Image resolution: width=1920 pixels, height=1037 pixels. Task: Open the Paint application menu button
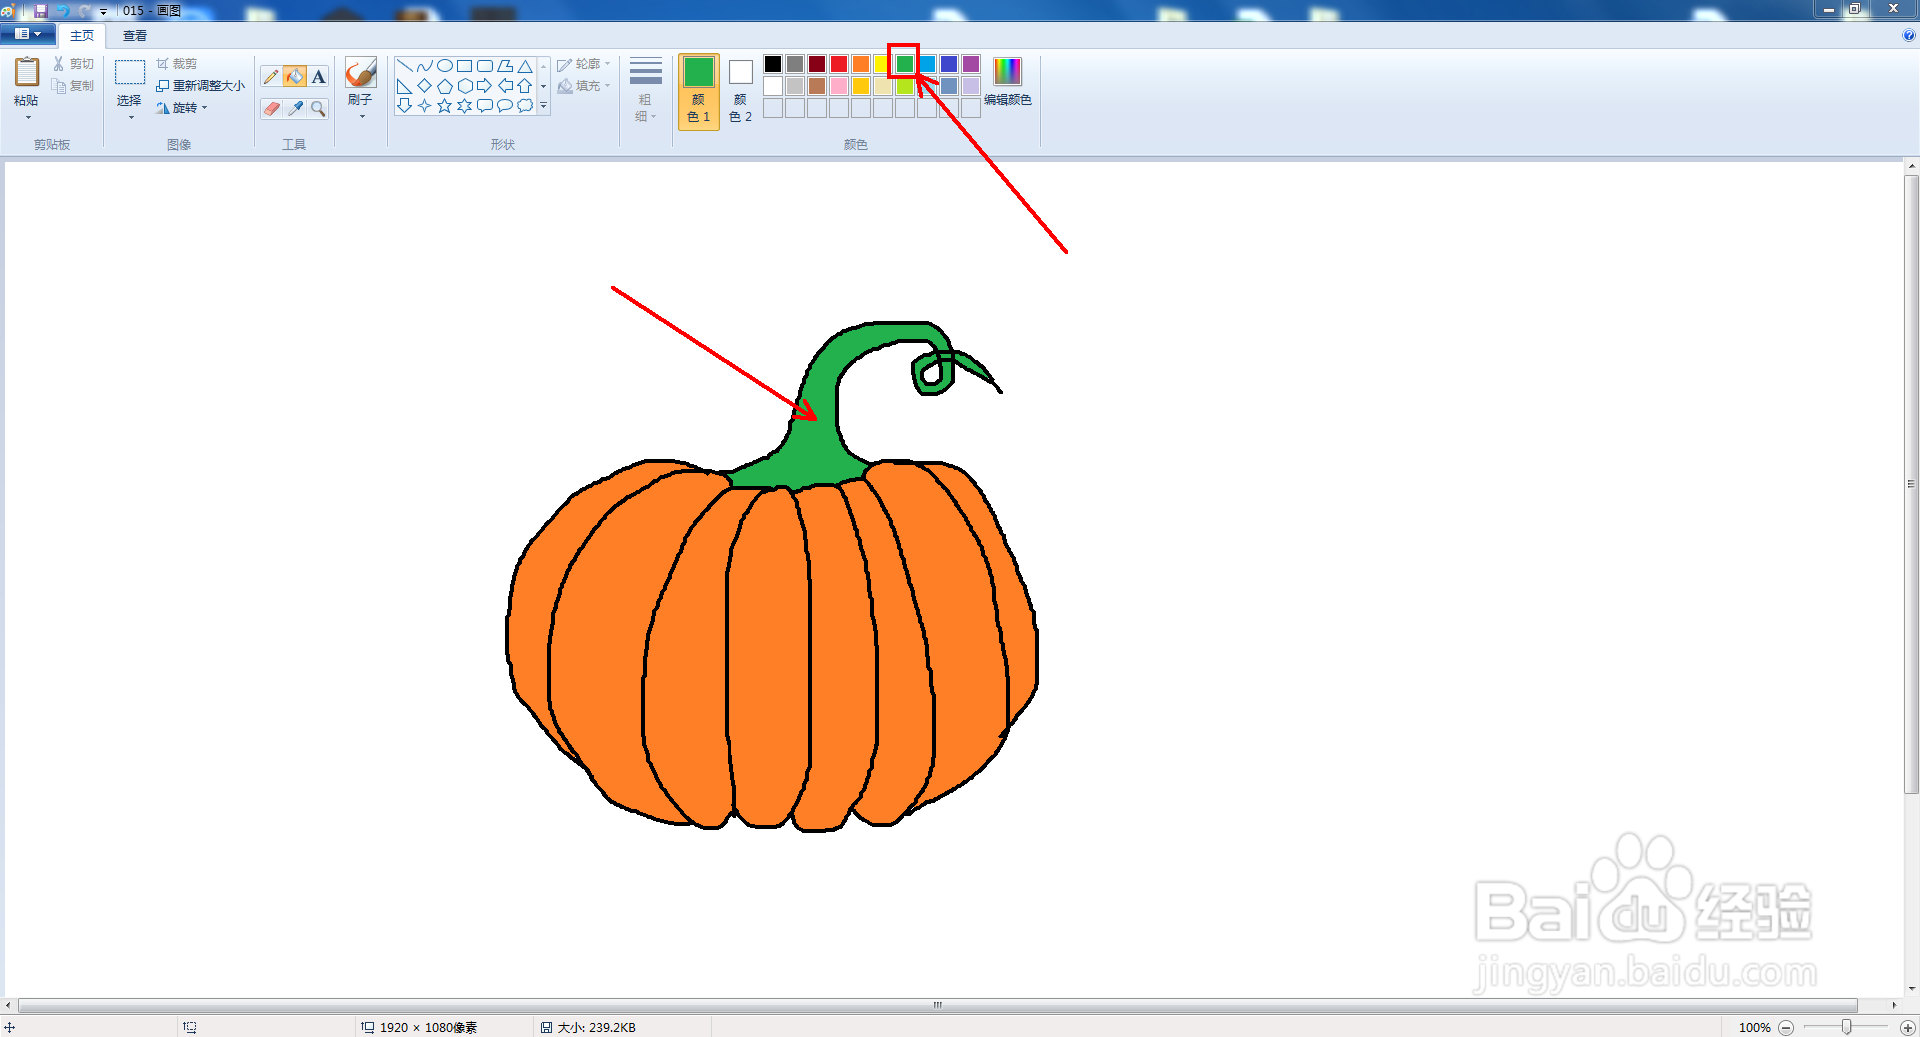27,34
